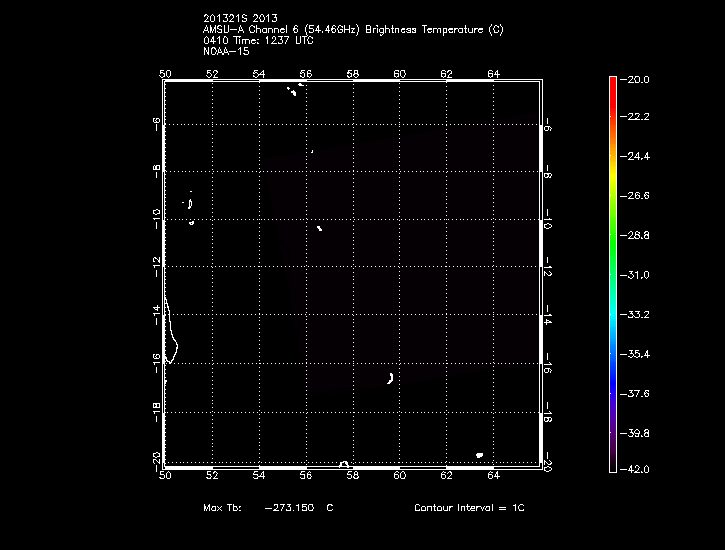Click the small contour near 60 longitude, -16 latitude
This screenshot has height=550, width=725.
point(390,377)
